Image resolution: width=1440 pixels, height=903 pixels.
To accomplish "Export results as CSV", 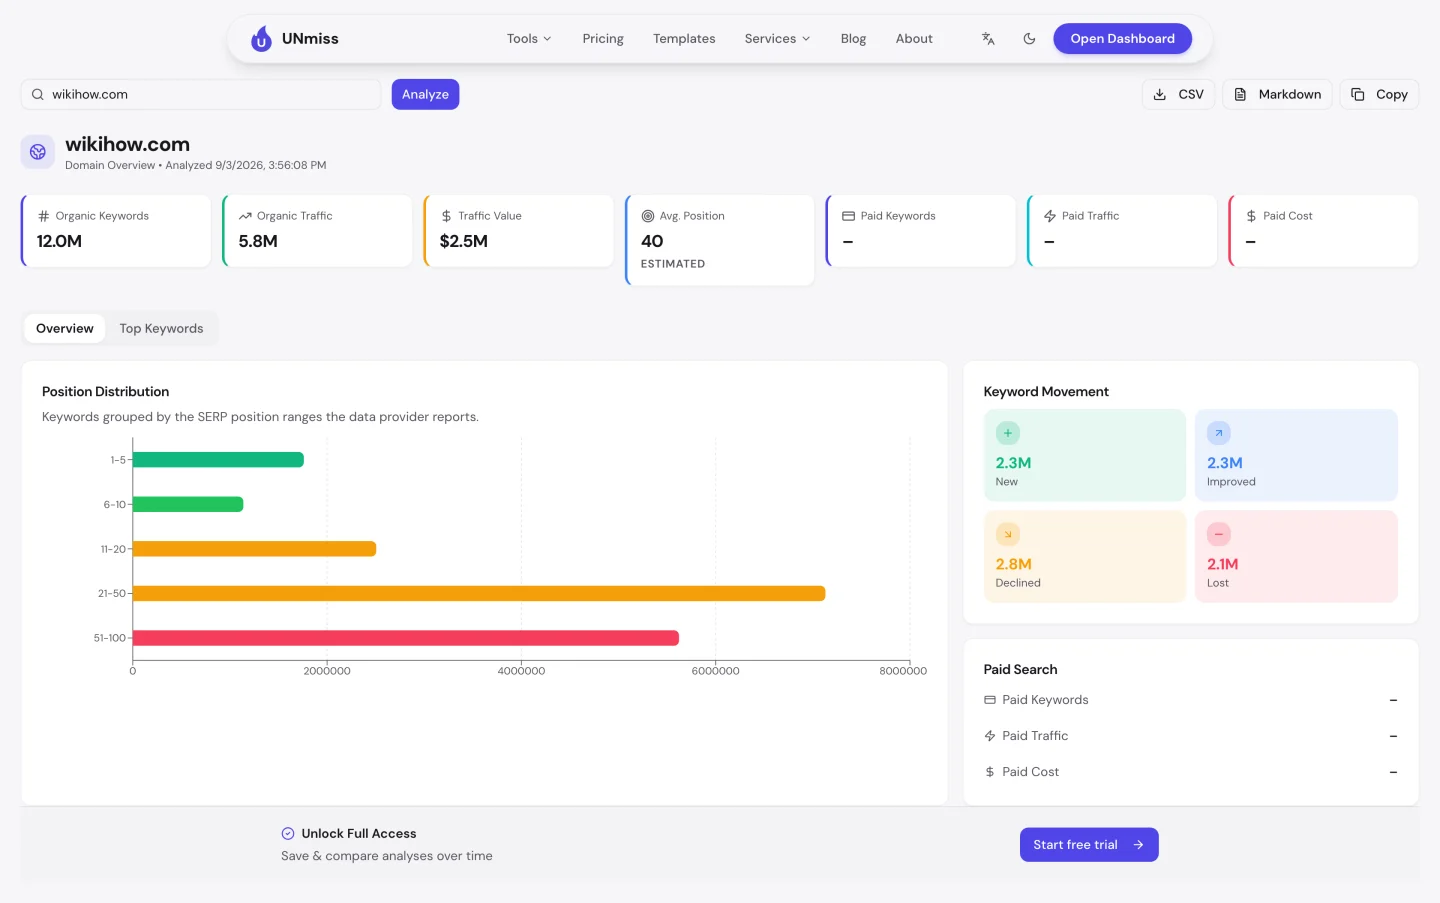I will click(x=1179, y=94).
